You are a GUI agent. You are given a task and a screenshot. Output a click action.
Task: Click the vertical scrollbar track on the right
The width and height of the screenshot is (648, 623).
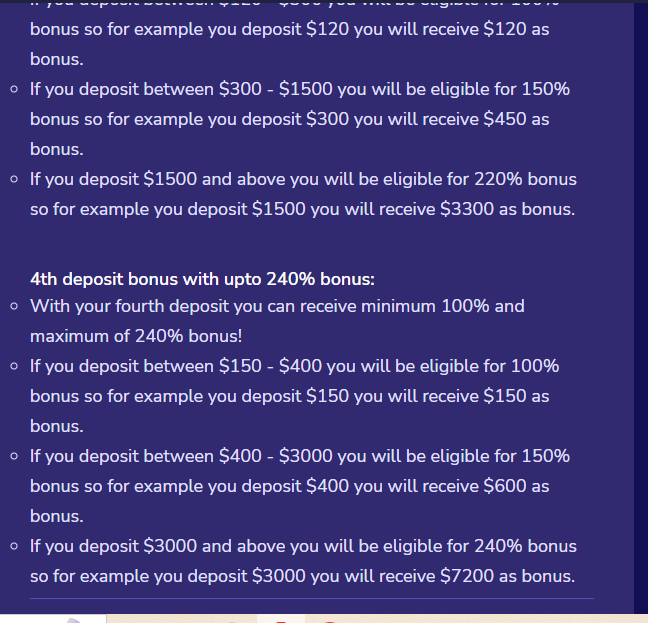point(641,308)
